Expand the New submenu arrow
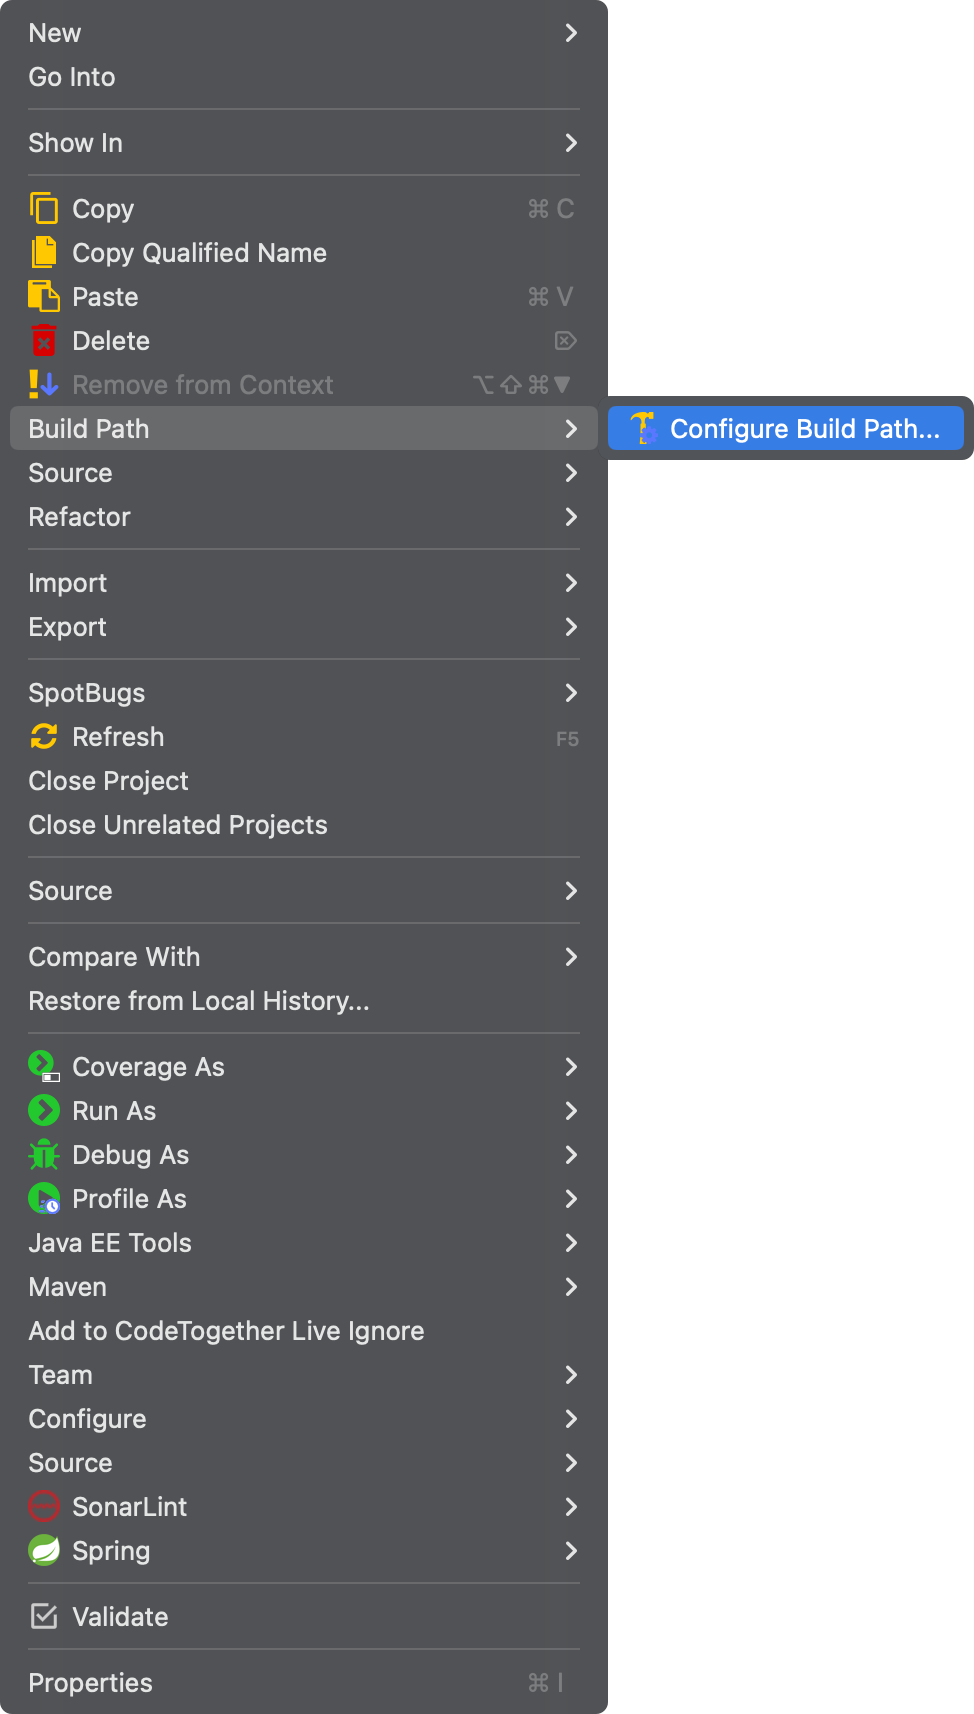The image size is (974, 1714). (571, 33)
